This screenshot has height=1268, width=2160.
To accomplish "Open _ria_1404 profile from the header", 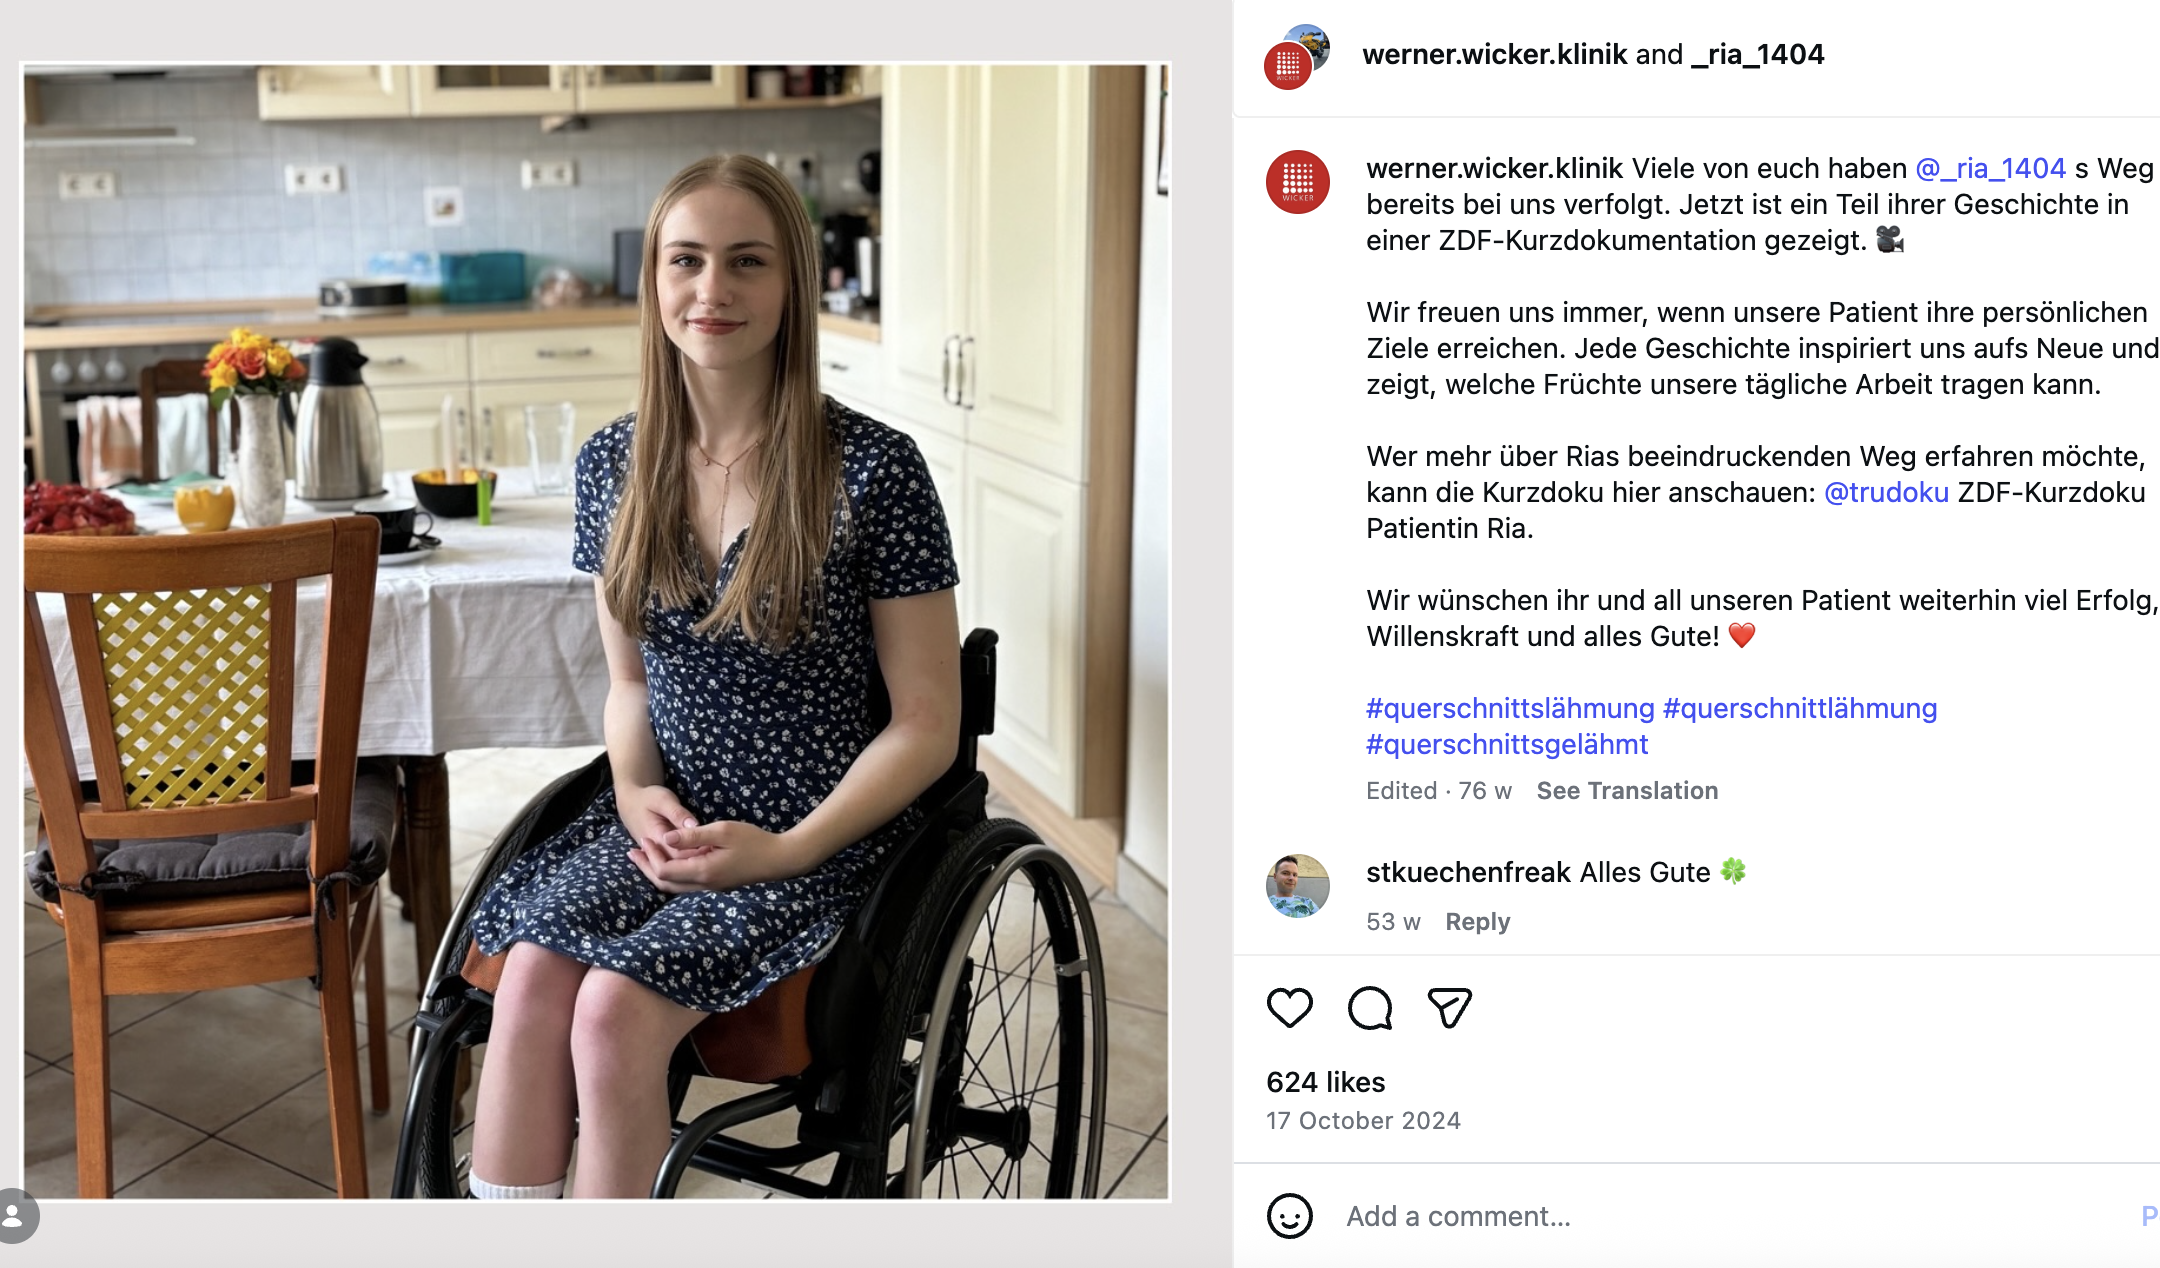I will (x=1758, y=54).
